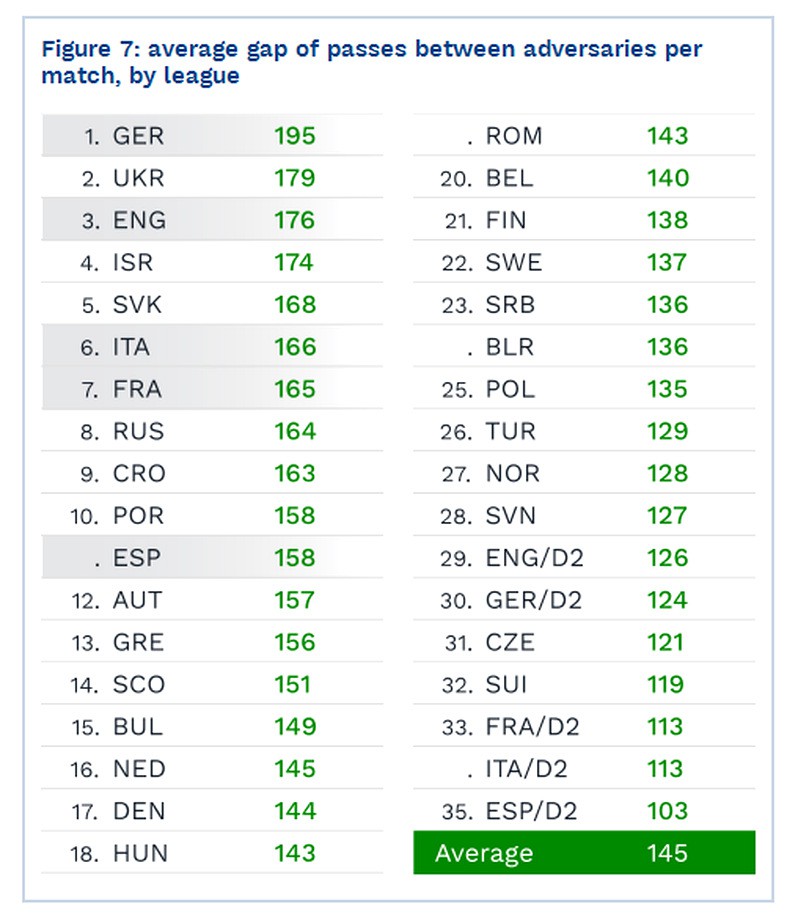
Task: Click the POR league label
Action: (x=139, y=516)
